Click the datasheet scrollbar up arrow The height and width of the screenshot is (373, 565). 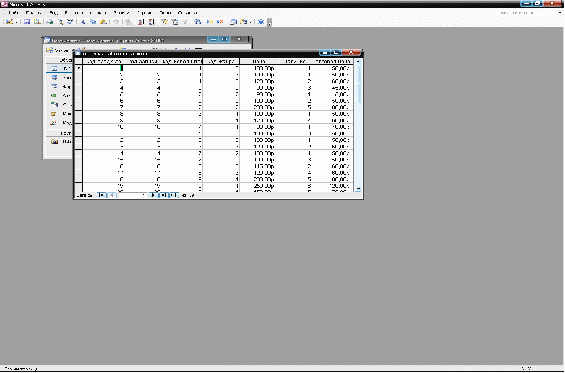(x=358, y=62)
